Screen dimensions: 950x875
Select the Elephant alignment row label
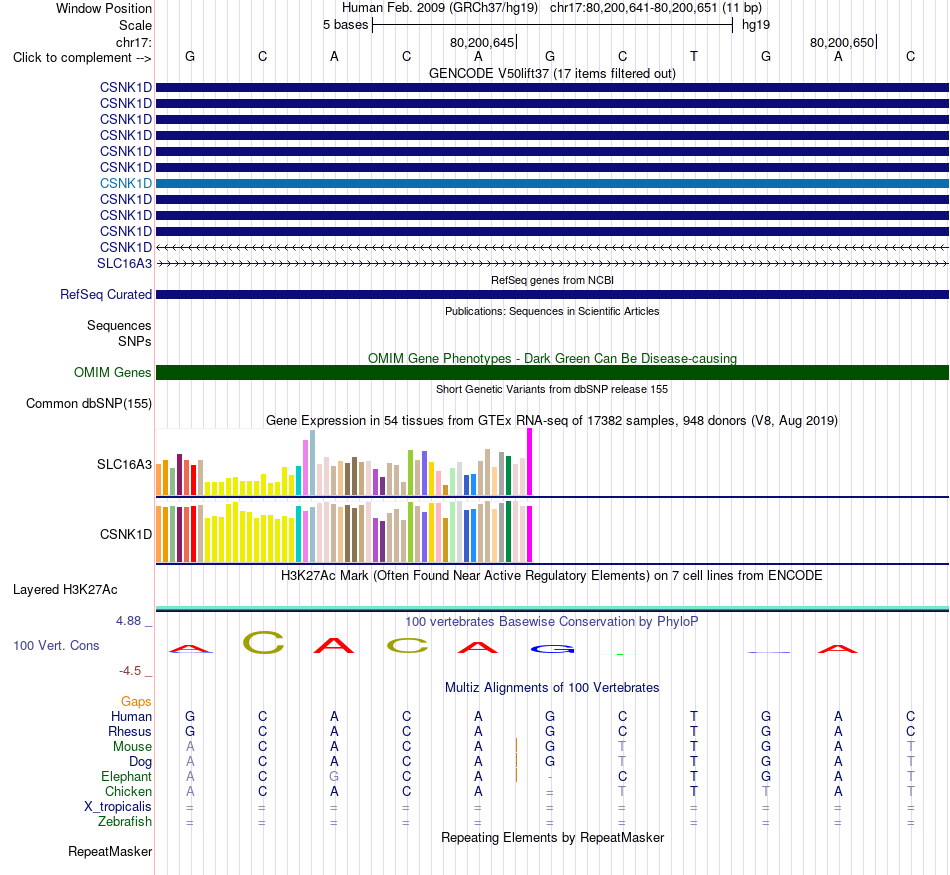point(126,776)
